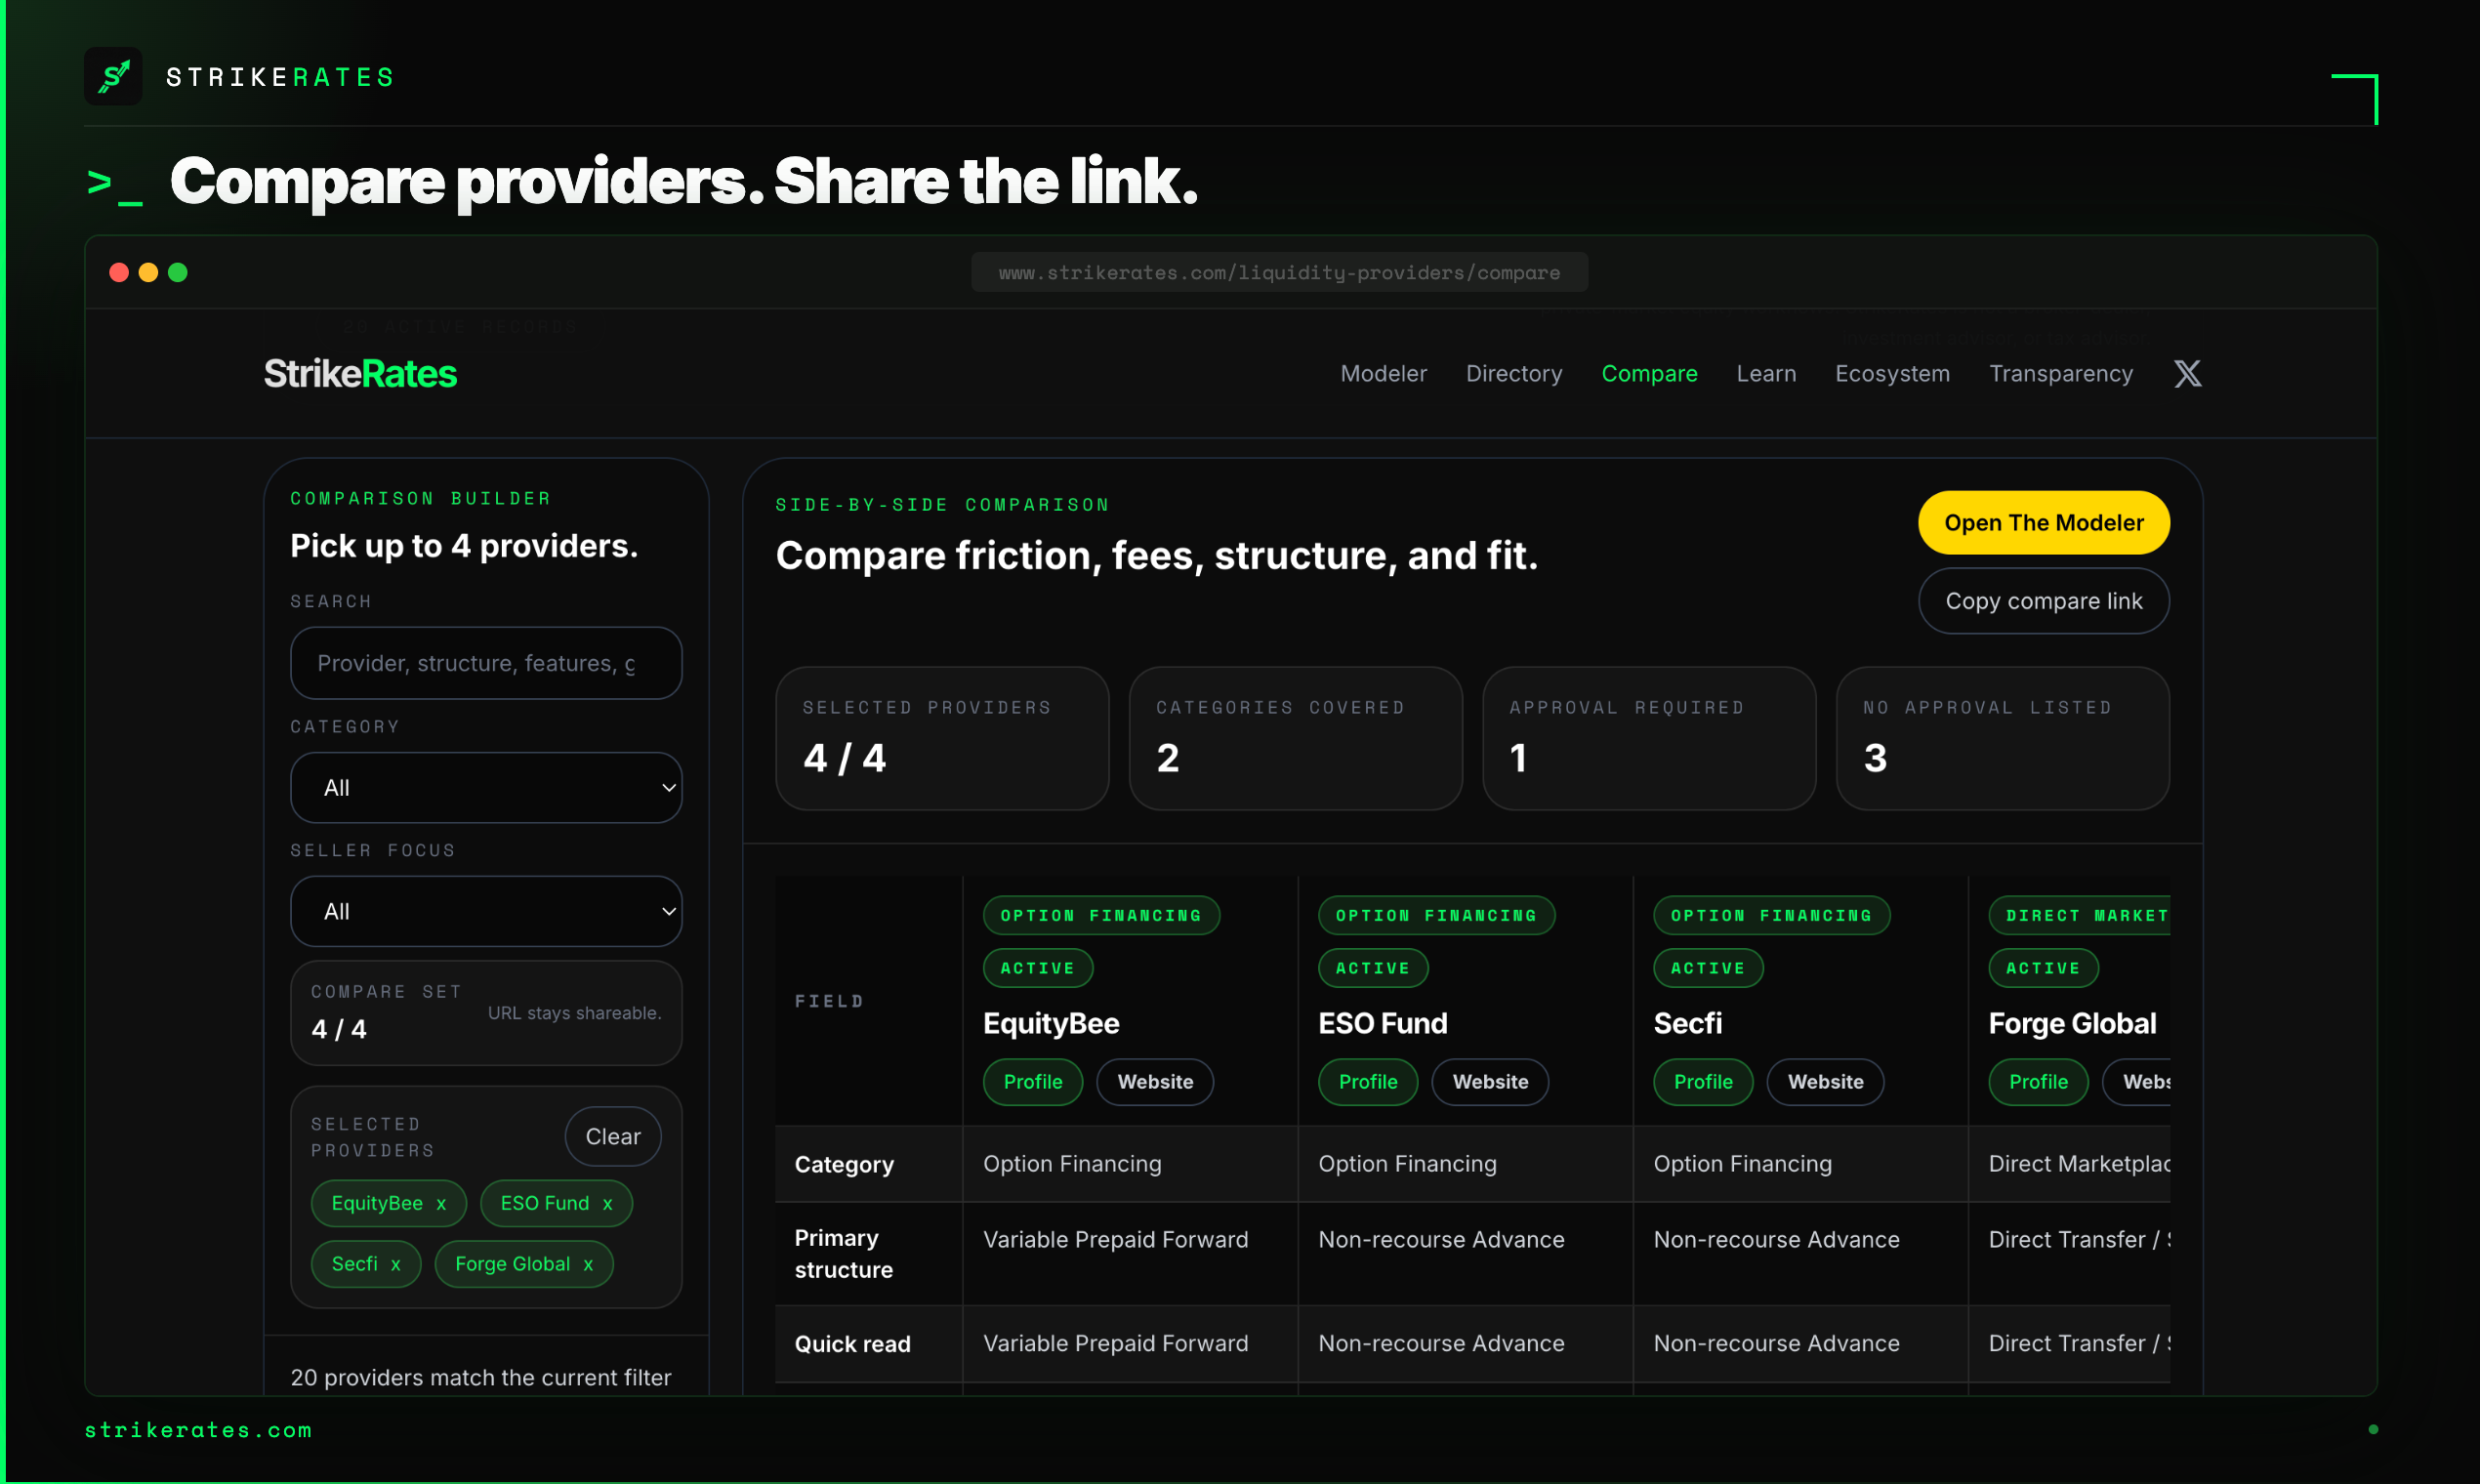The width and height of the screenshot is (2480, 1484).
Task: Remove ESO Fund chip via its x
Action: (x=607, y=1204)
